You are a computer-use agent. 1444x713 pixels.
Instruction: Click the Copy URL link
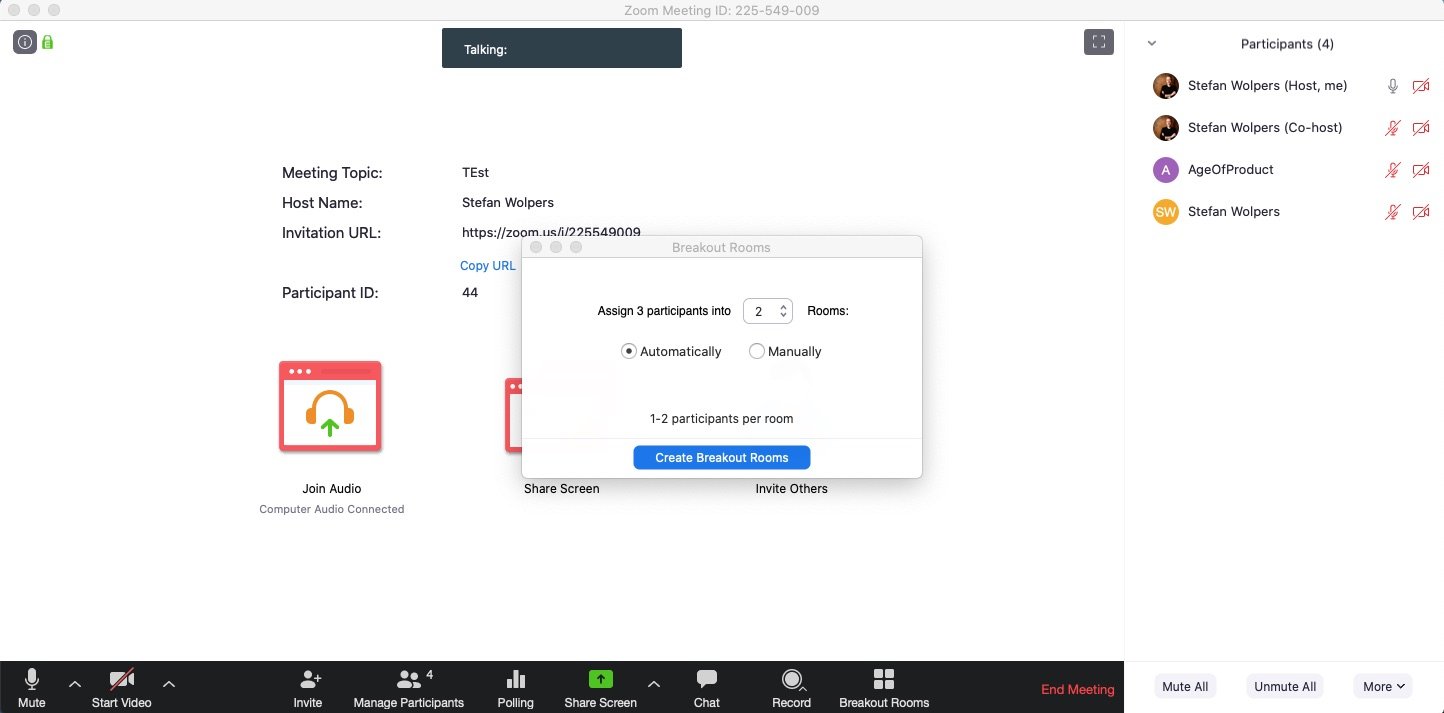tap(488, 266)
